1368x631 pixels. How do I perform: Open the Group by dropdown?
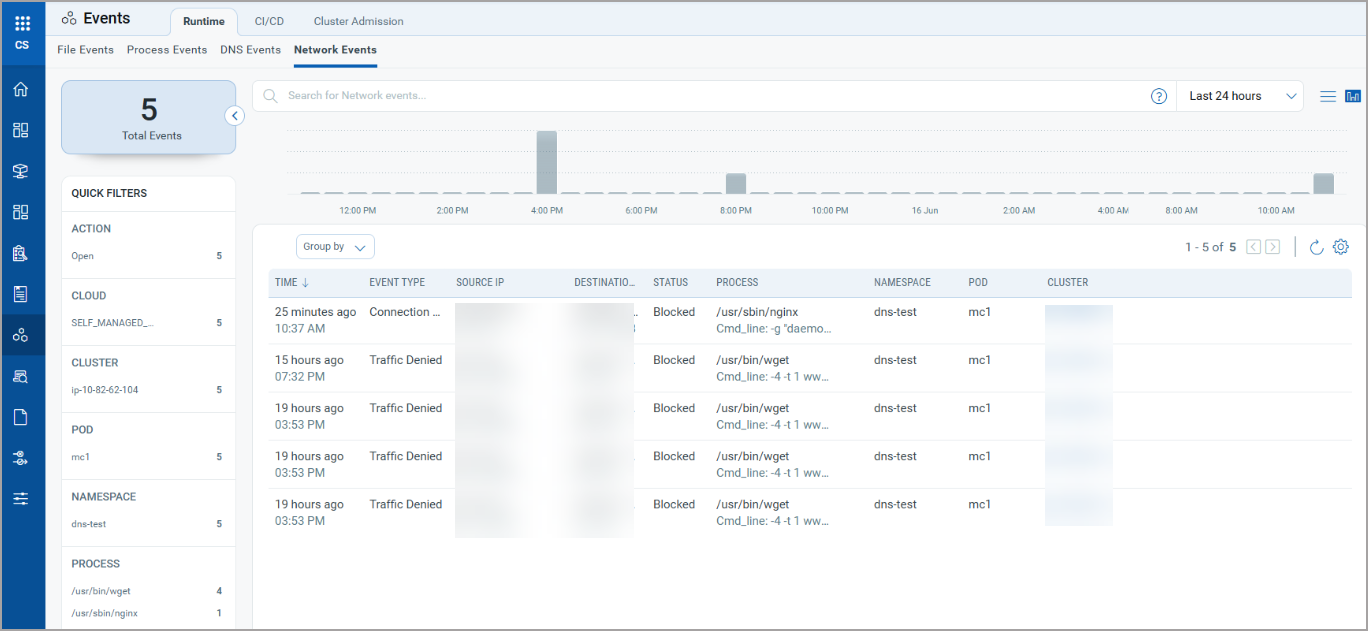click(x=335, y=246)
